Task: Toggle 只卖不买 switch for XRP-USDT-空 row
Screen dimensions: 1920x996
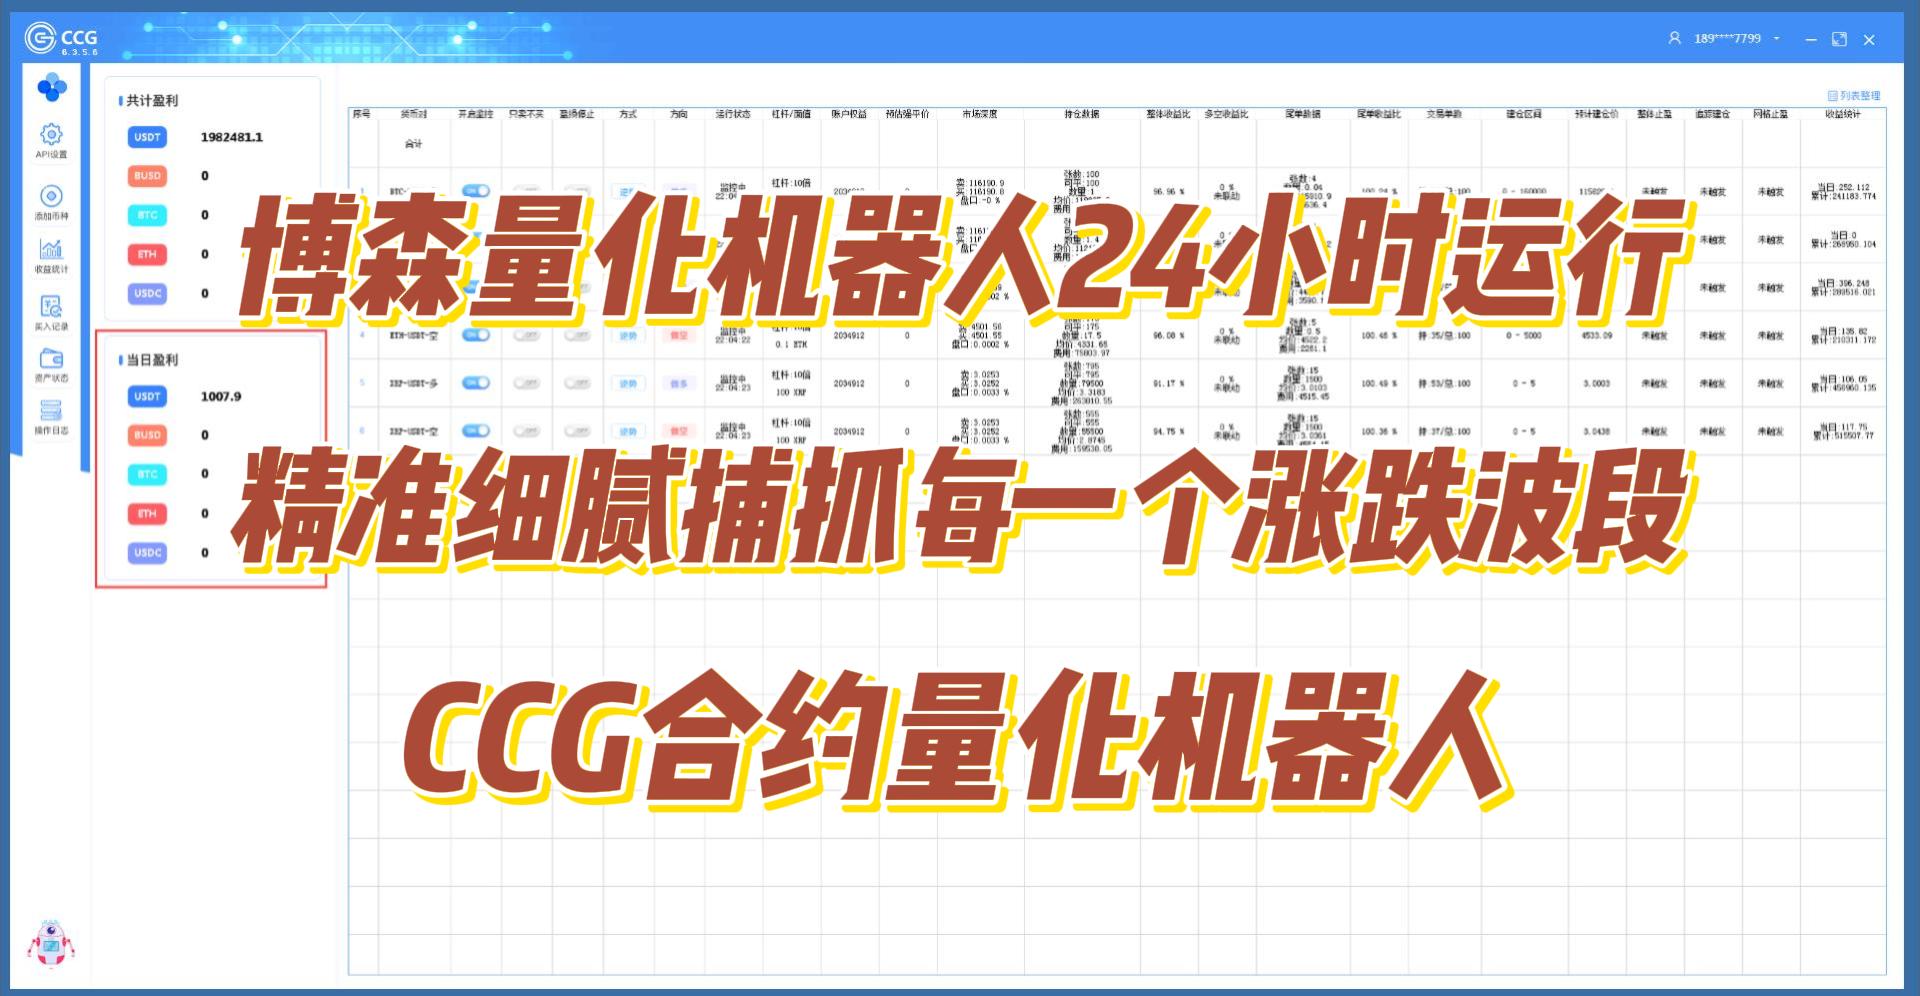Action: pos(526,431)
